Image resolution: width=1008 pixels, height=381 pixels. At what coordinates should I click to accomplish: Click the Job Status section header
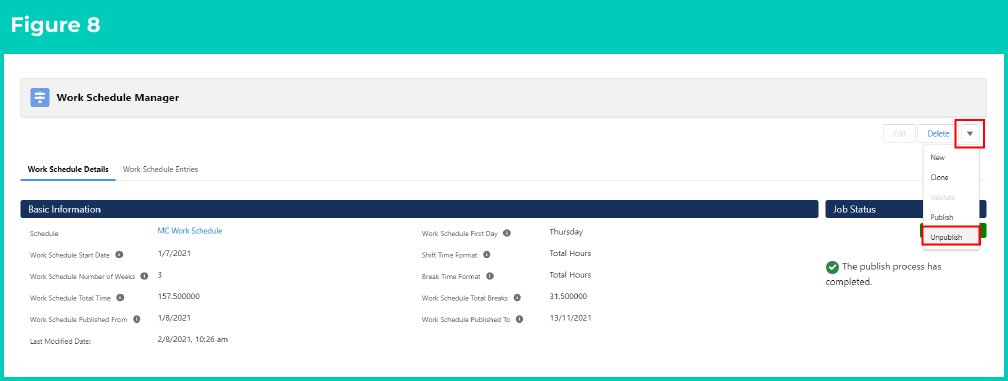click(905, 209)
